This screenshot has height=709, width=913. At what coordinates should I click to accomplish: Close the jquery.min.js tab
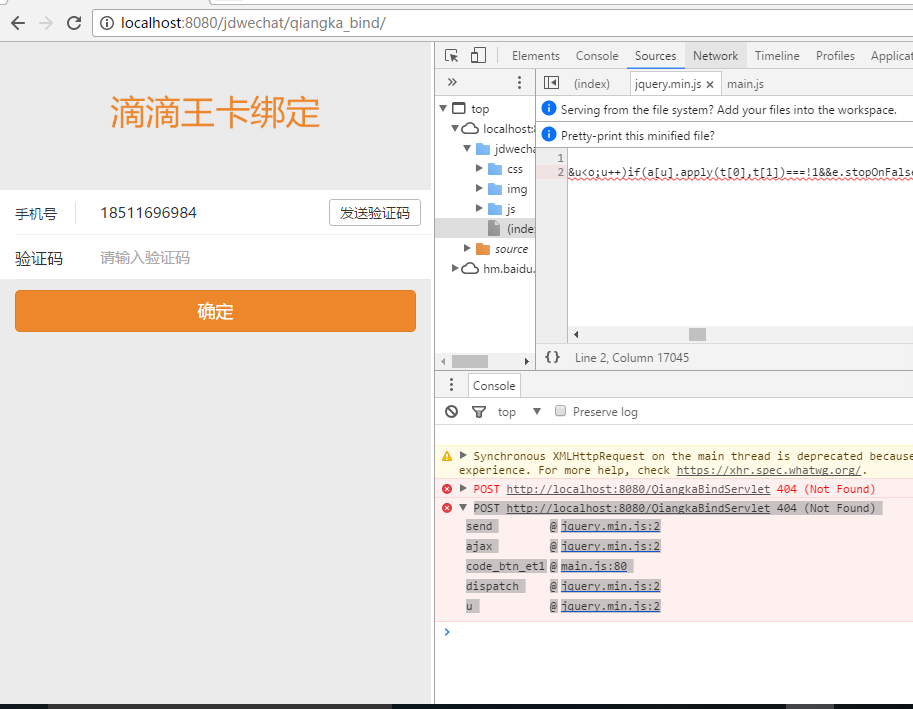(x=710, y=84)
